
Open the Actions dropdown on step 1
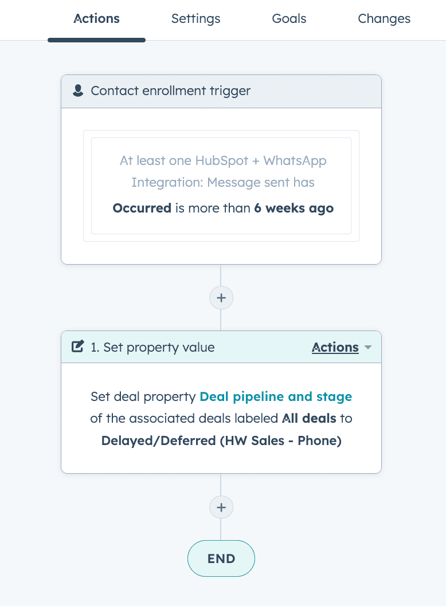(x=335, y=347)
